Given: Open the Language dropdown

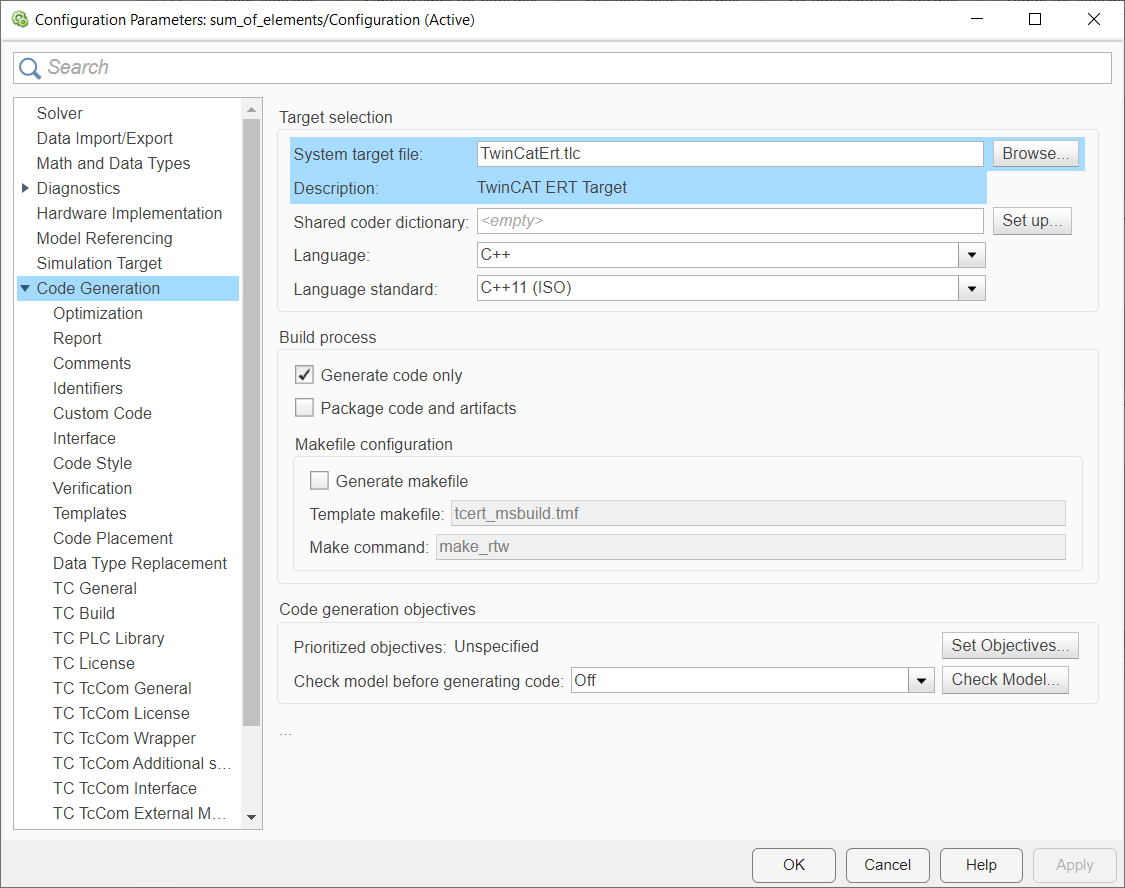Looking at the screenshot, I should (971, 255).
